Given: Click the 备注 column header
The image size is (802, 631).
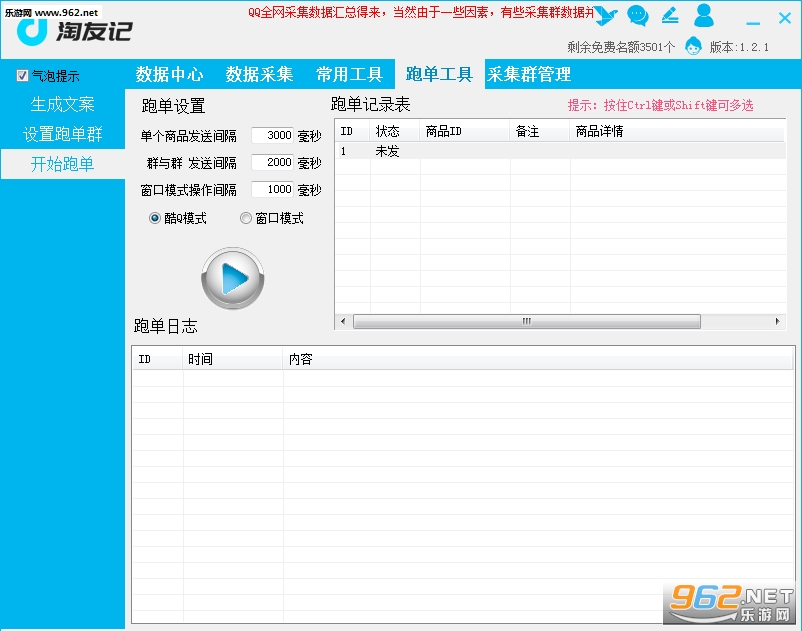Looking at the screenshot, I should coord(540,131).
